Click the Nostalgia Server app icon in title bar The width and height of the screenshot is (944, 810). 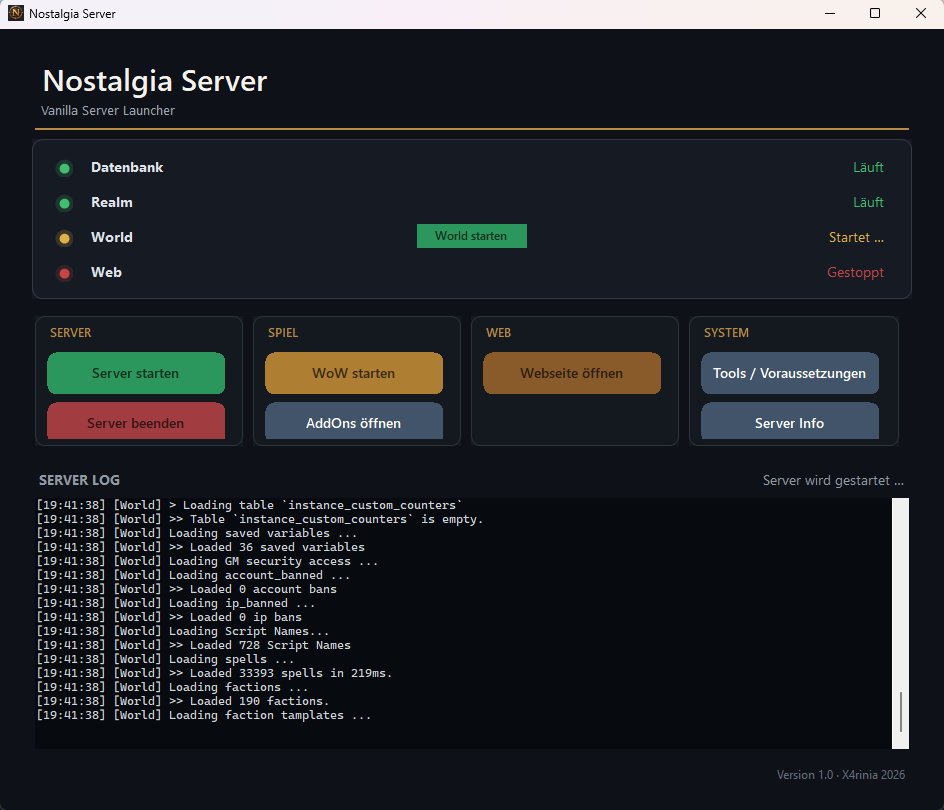pos(16,13)
